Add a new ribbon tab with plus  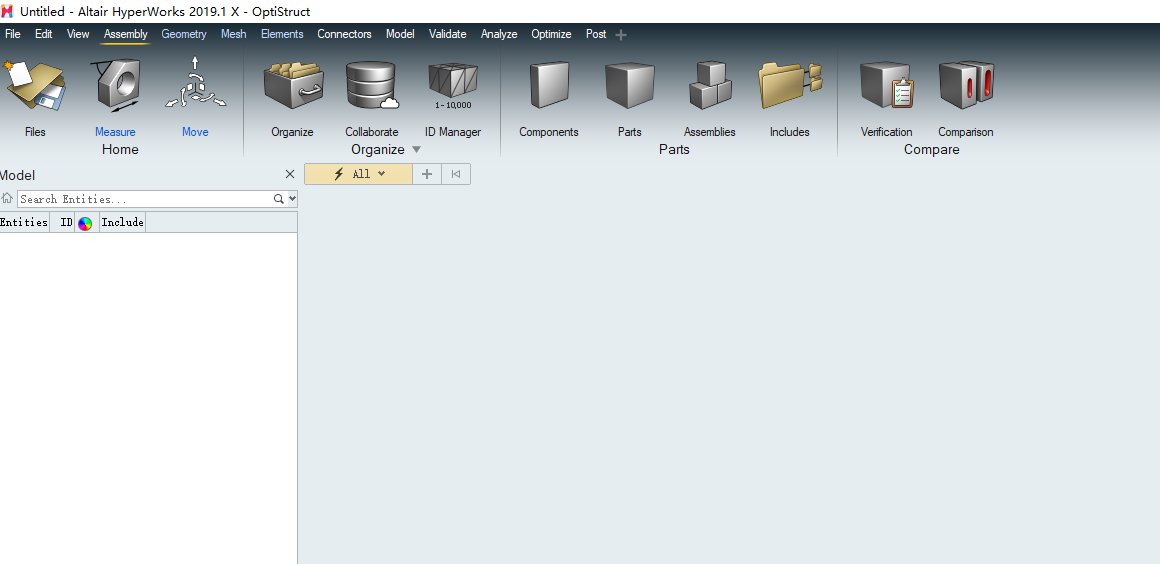(621, 35)
